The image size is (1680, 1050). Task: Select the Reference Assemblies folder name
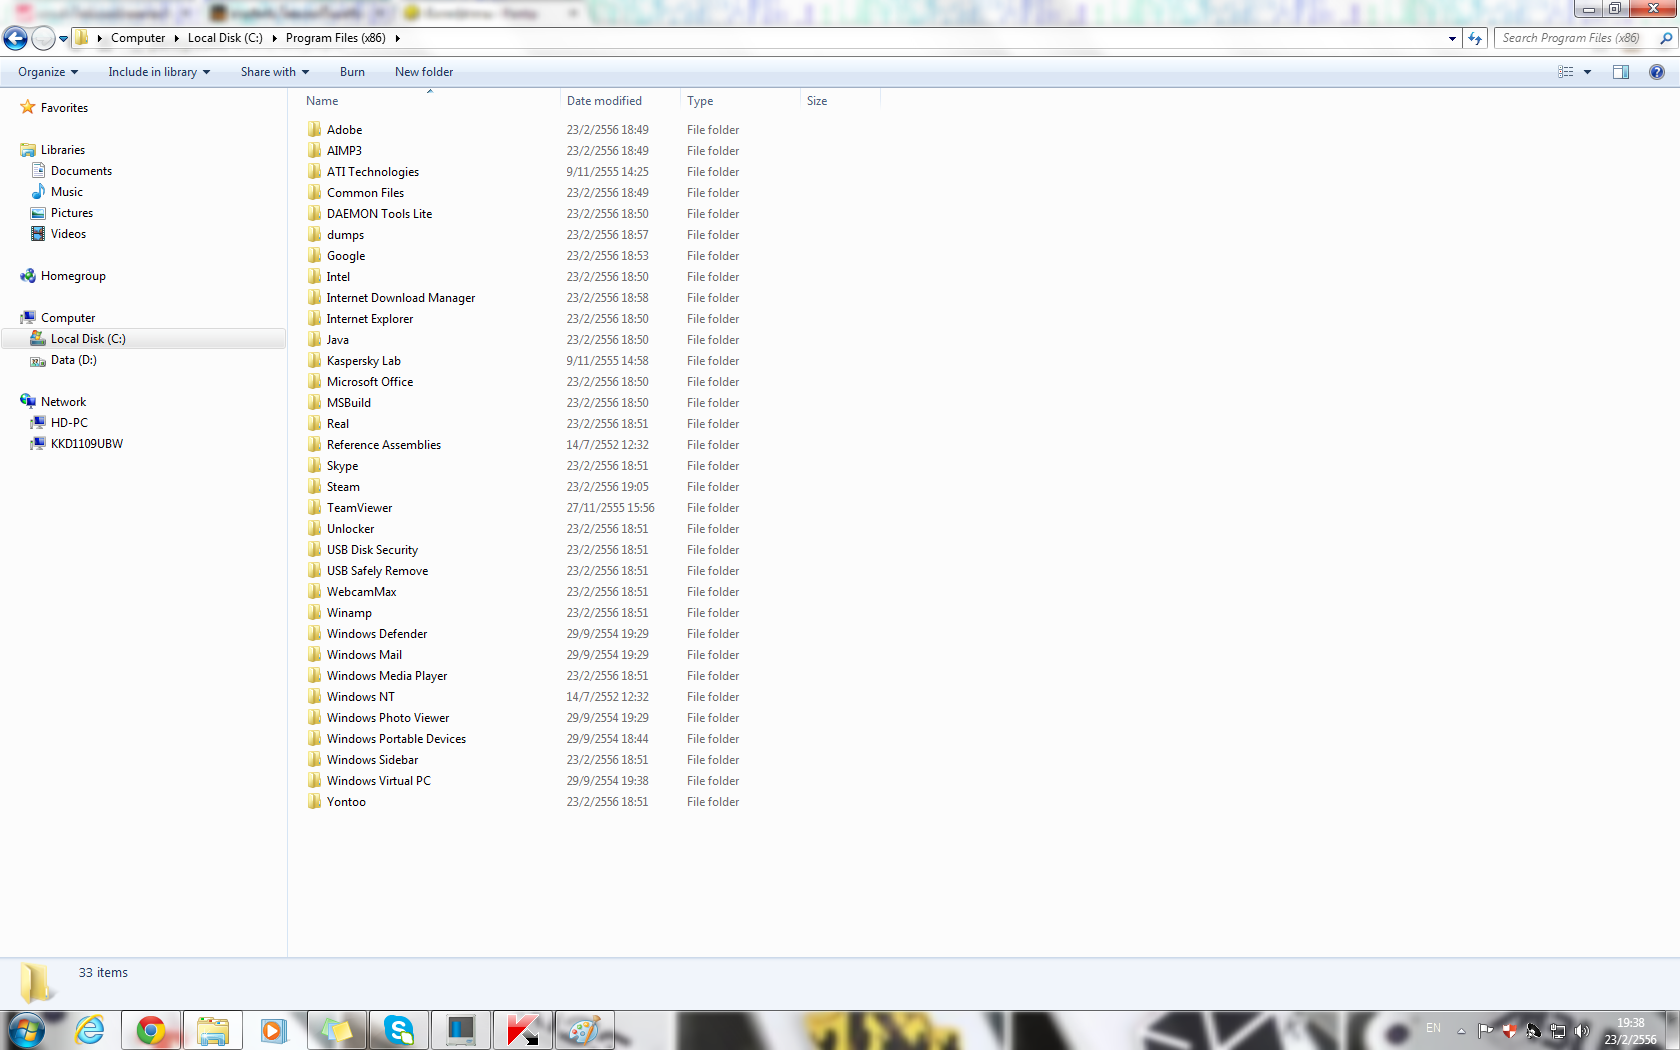[x=384, y=445]
